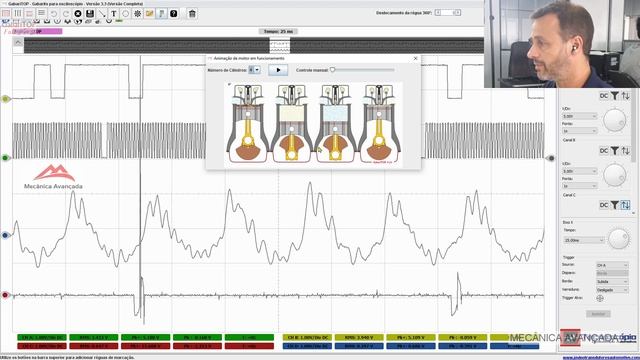Toggle invert arrows on first channel
Screen dimensions: 640x360
click(x=625, y=96)
